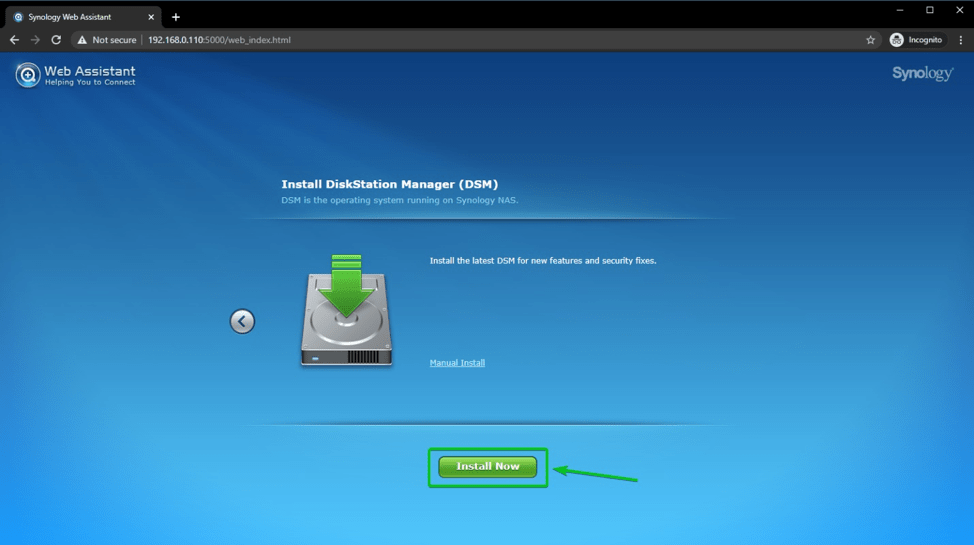Select the Synology Web Assistant tab

[x=83, y=17]
